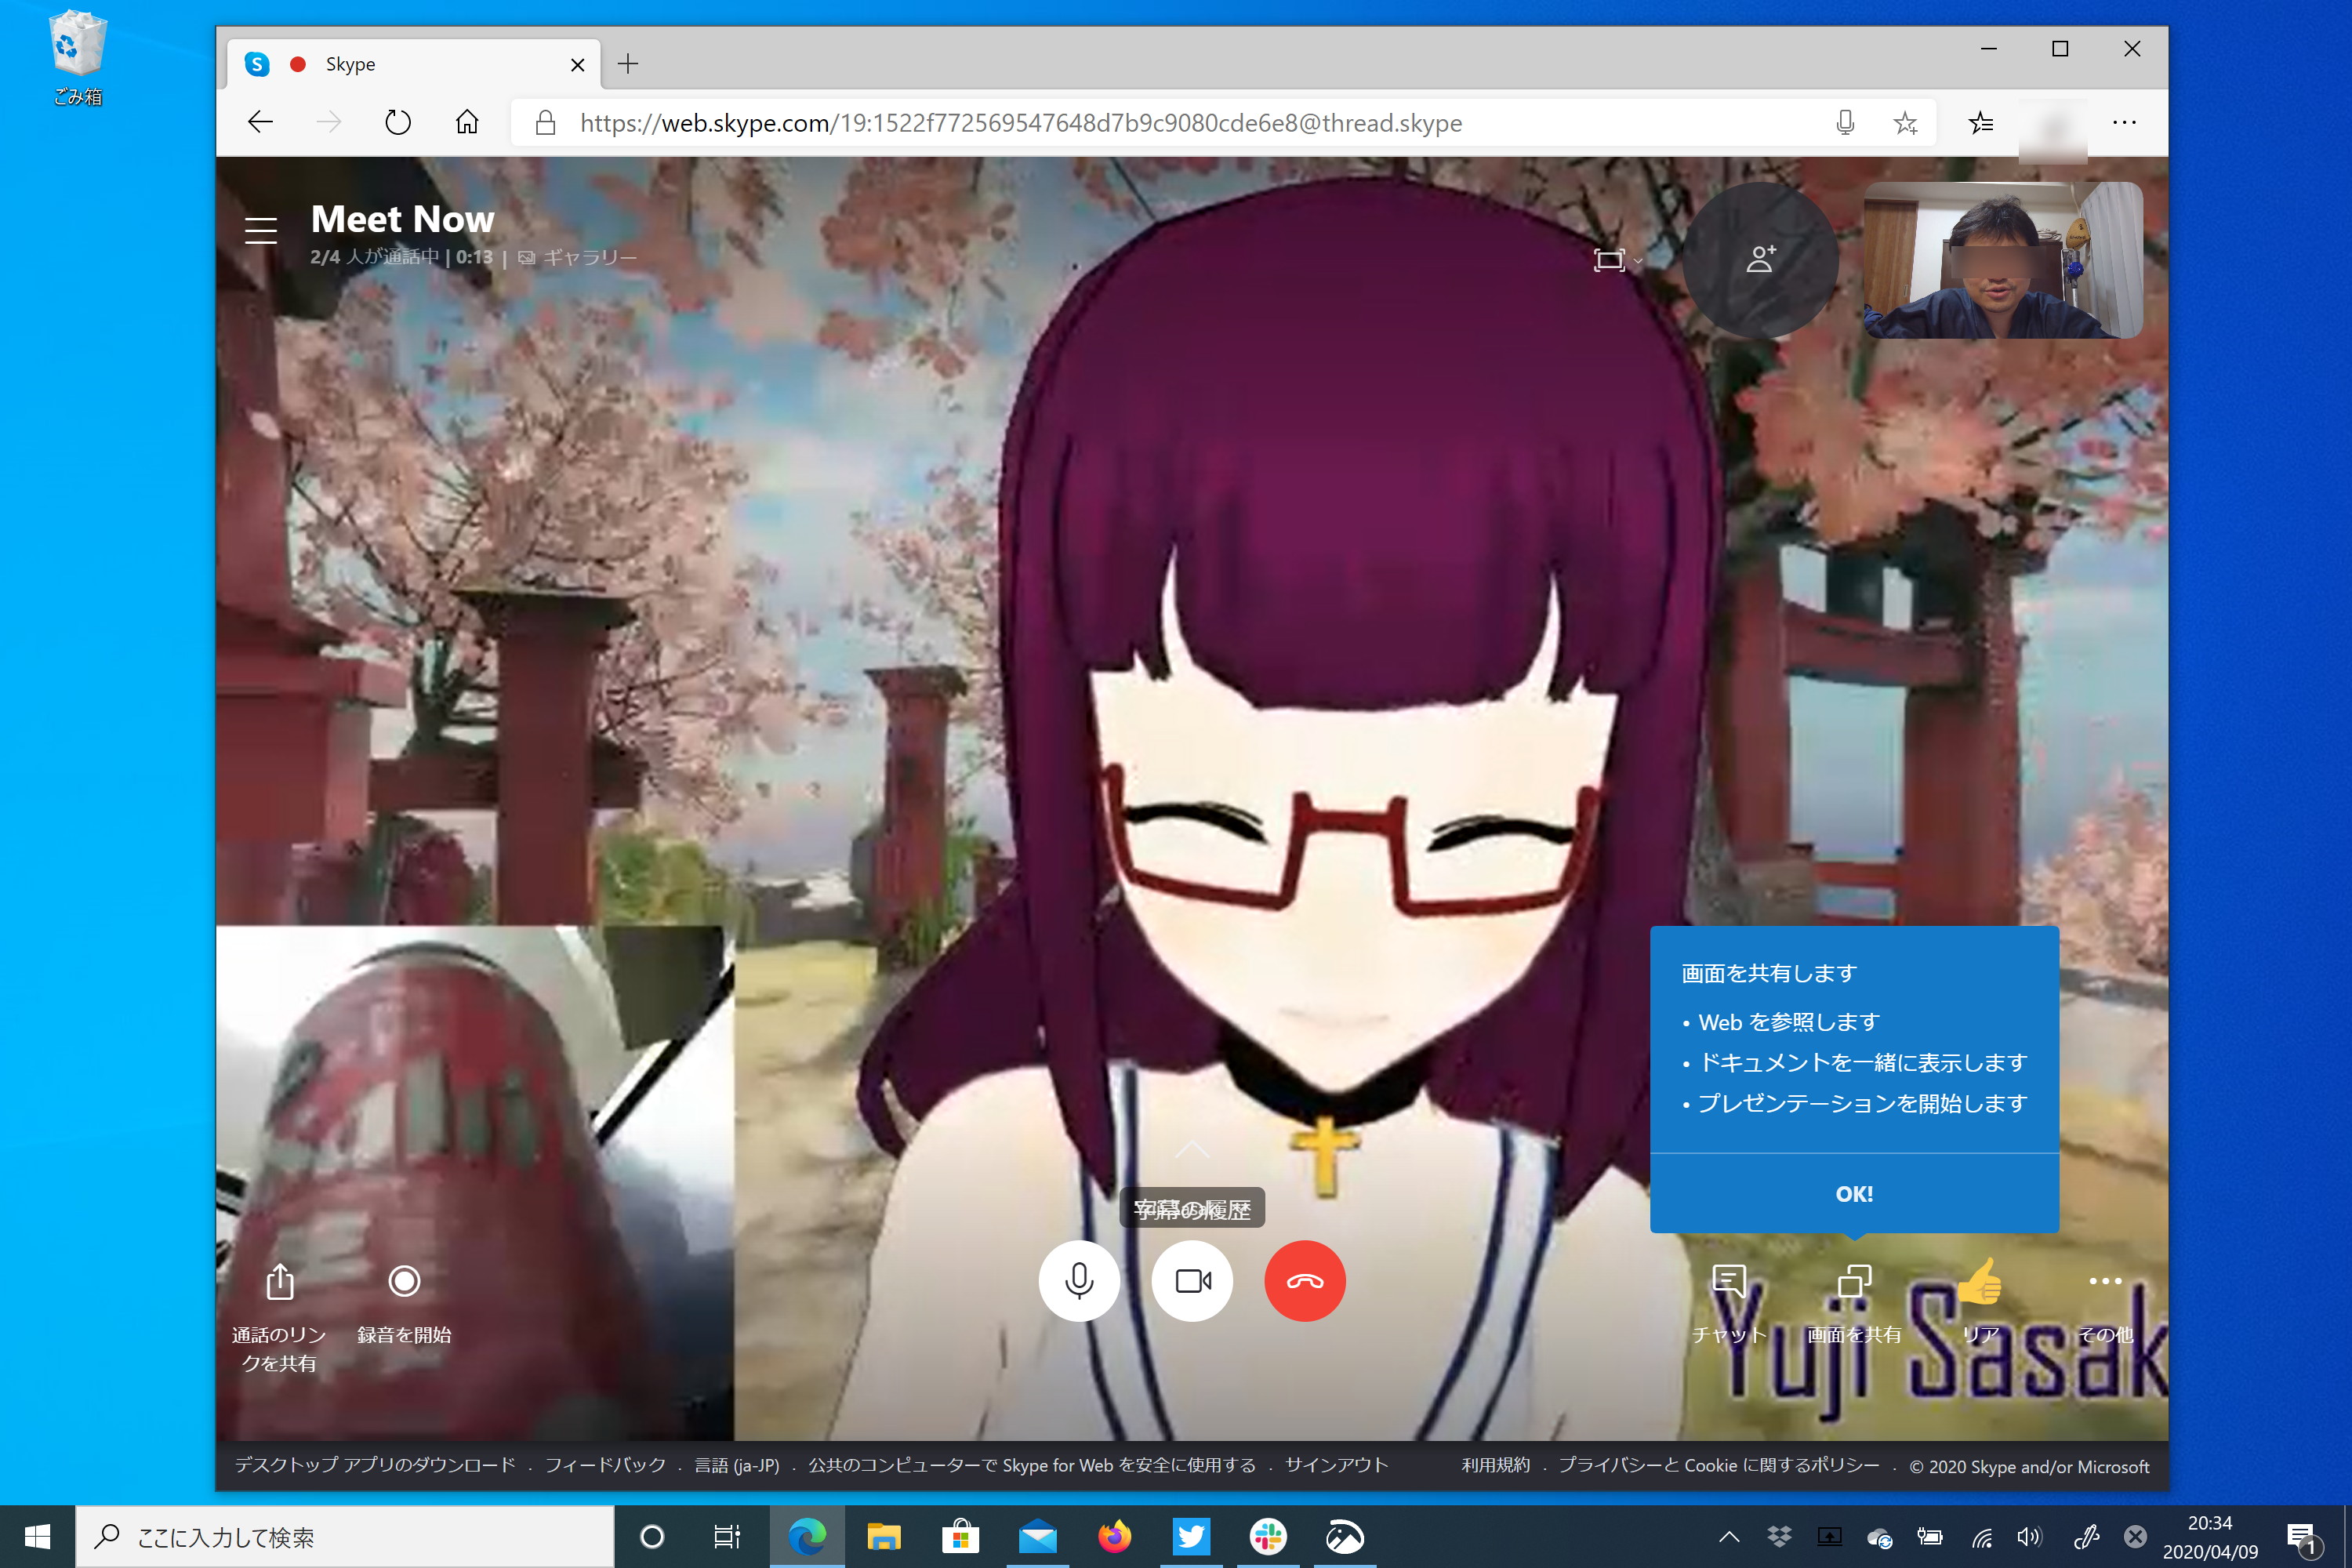Click the add participant icon

[1760, 260]
